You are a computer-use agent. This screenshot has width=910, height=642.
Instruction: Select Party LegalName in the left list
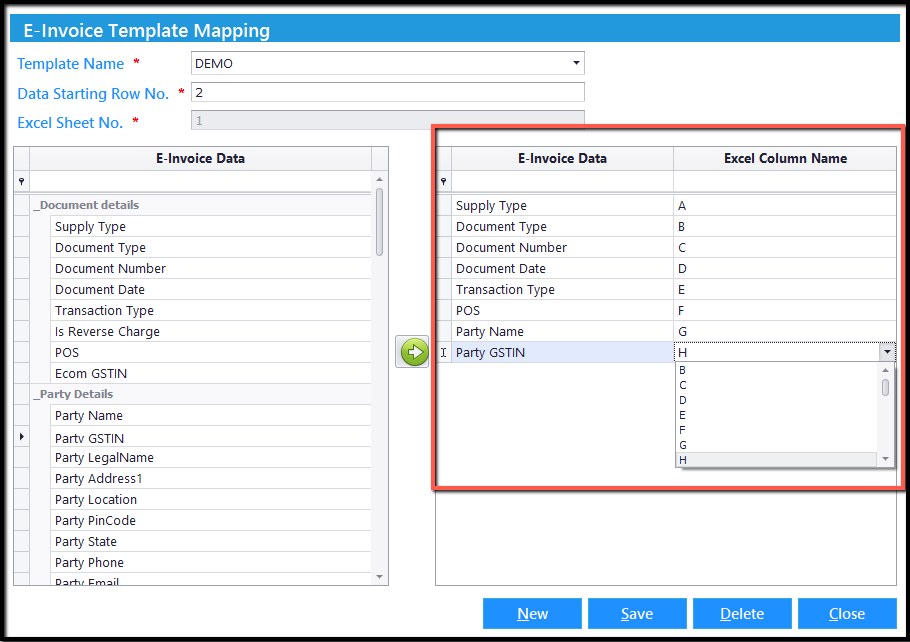pyautogui.click(x=104, y=458)
